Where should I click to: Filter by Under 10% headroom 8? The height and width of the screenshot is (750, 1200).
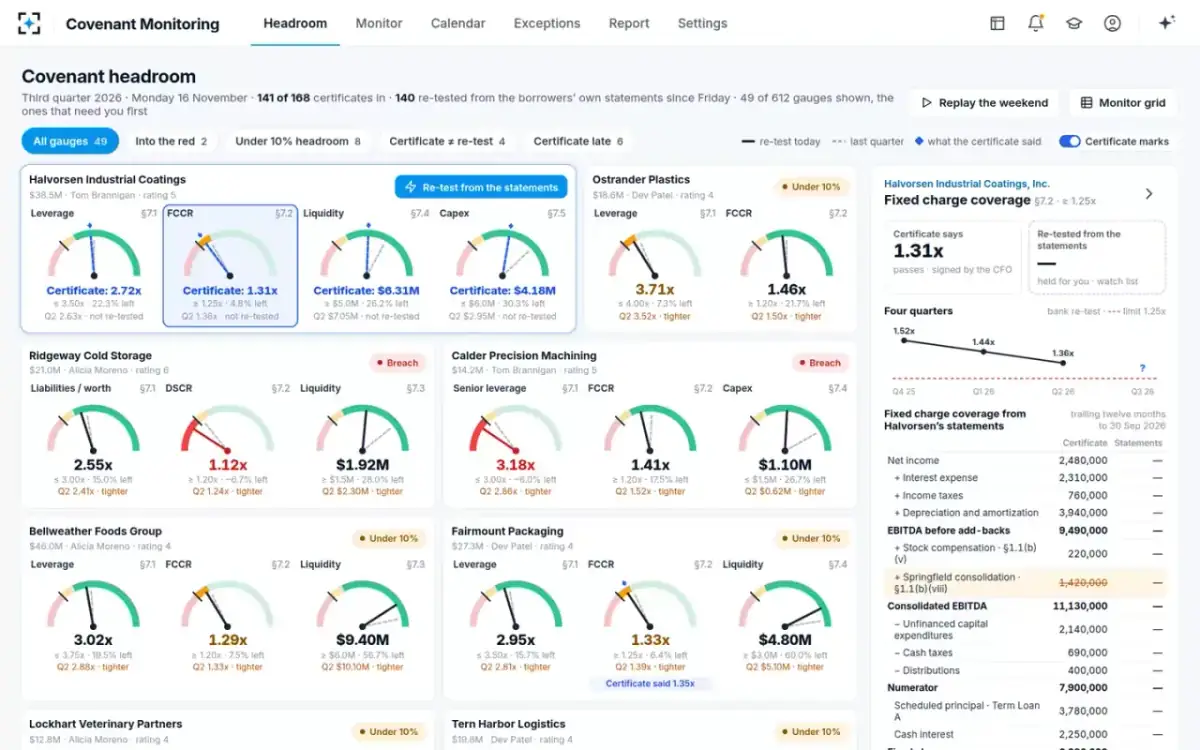298,142
